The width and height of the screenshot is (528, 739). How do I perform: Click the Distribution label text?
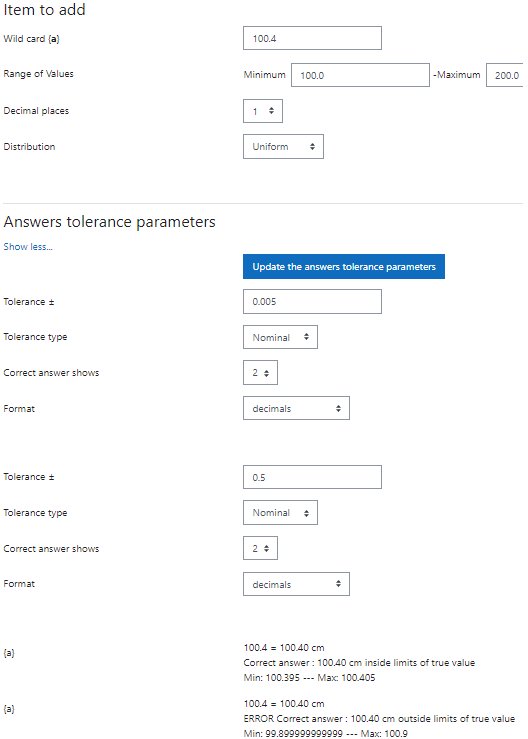click(x=29, y=147)
